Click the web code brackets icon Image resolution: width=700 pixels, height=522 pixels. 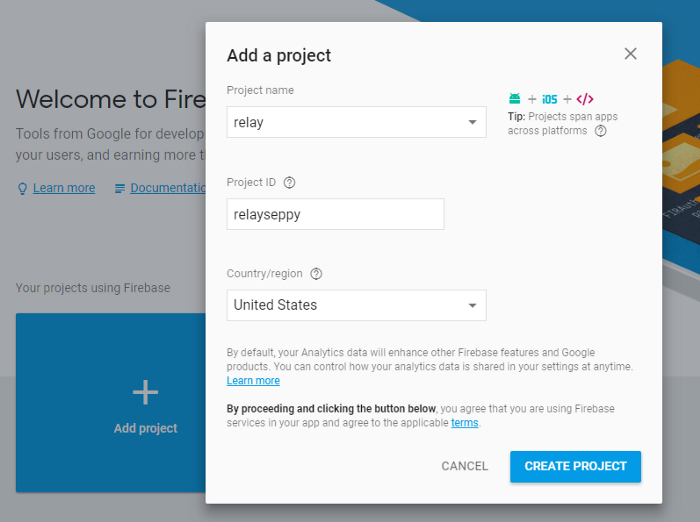tap(586, 99)
